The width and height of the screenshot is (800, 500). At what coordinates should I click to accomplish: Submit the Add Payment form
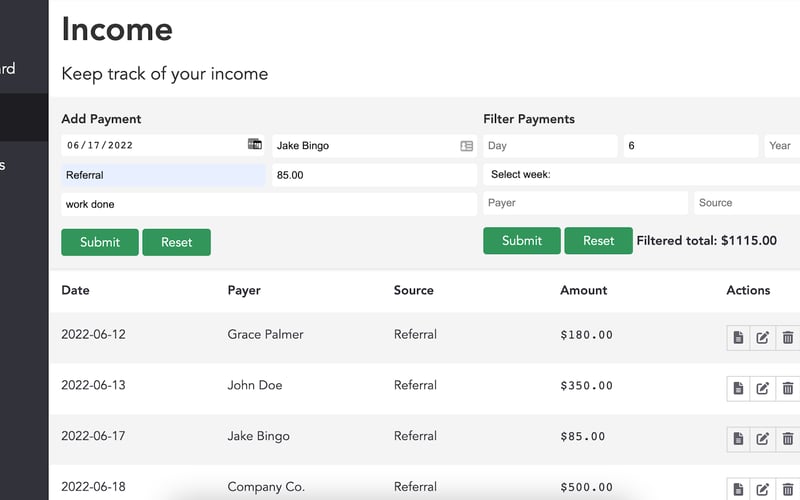coord(100,242)
